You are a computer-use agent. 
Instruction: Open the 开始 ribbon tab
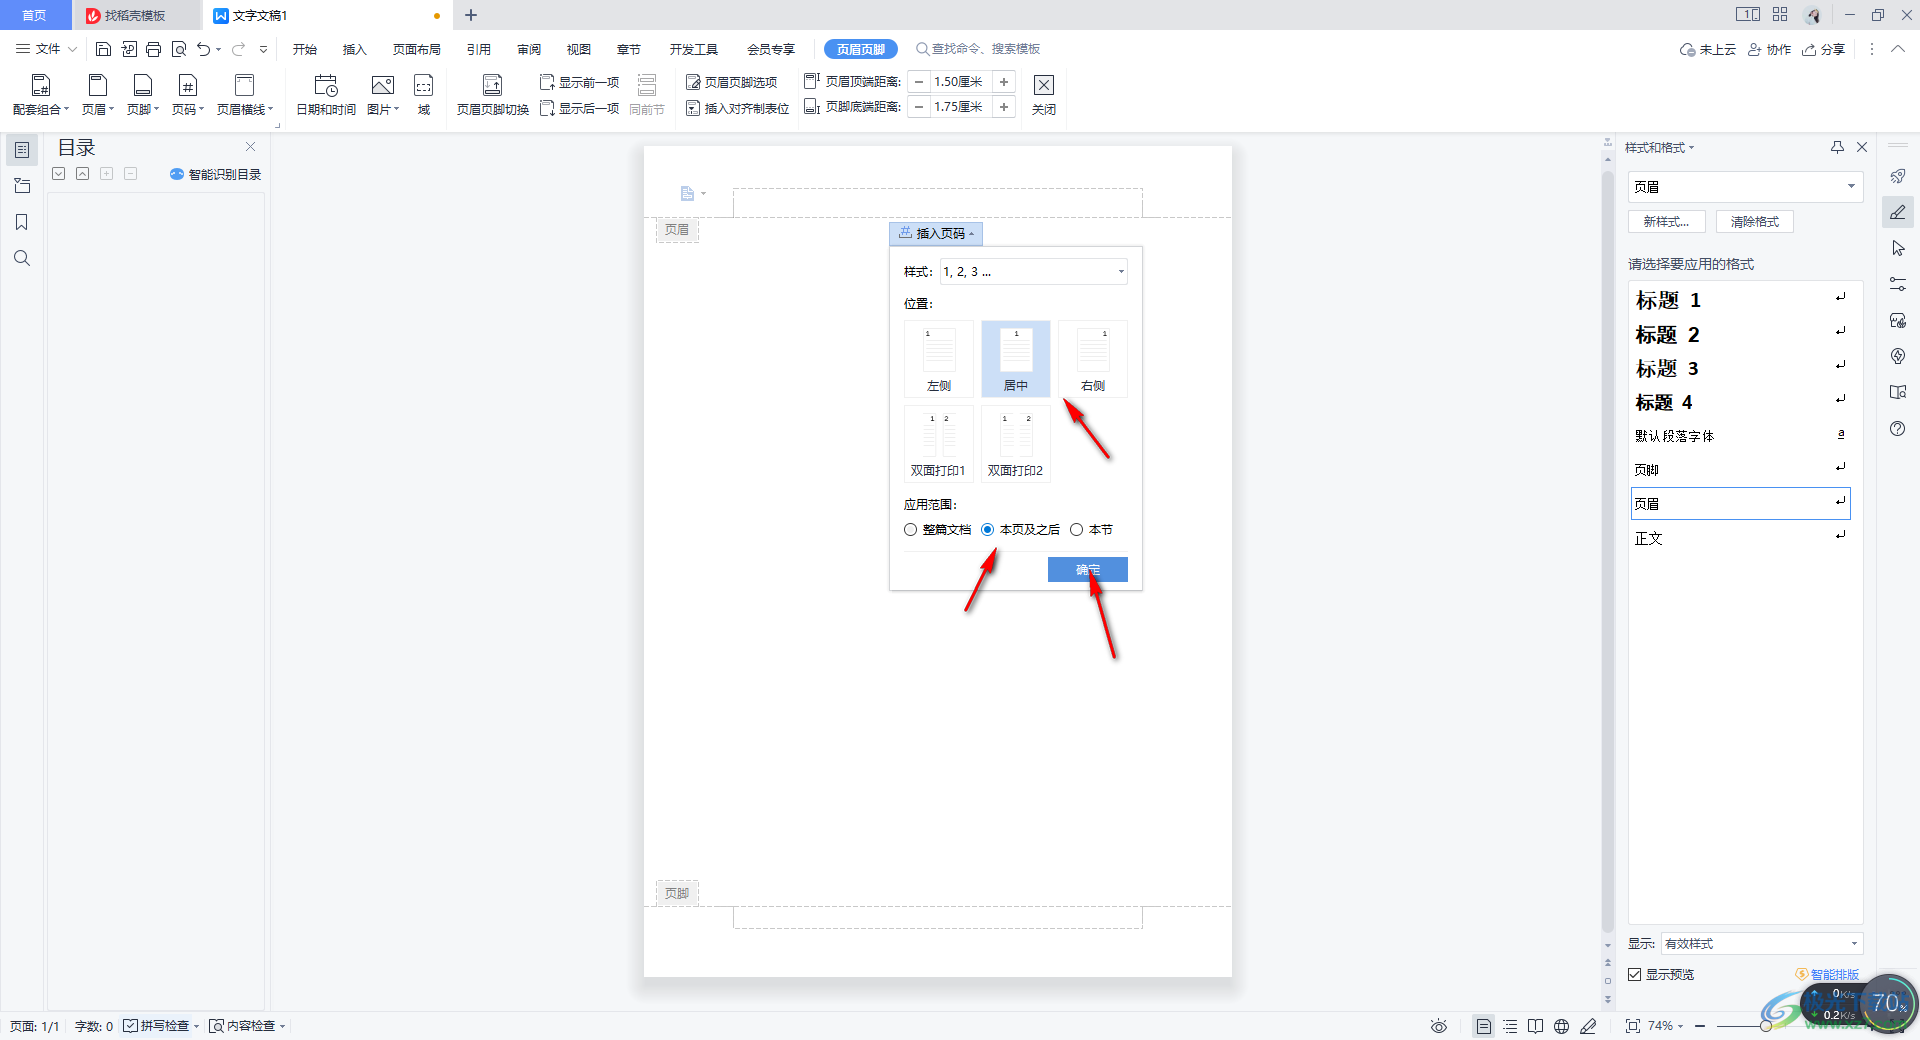tap(305, 49)
